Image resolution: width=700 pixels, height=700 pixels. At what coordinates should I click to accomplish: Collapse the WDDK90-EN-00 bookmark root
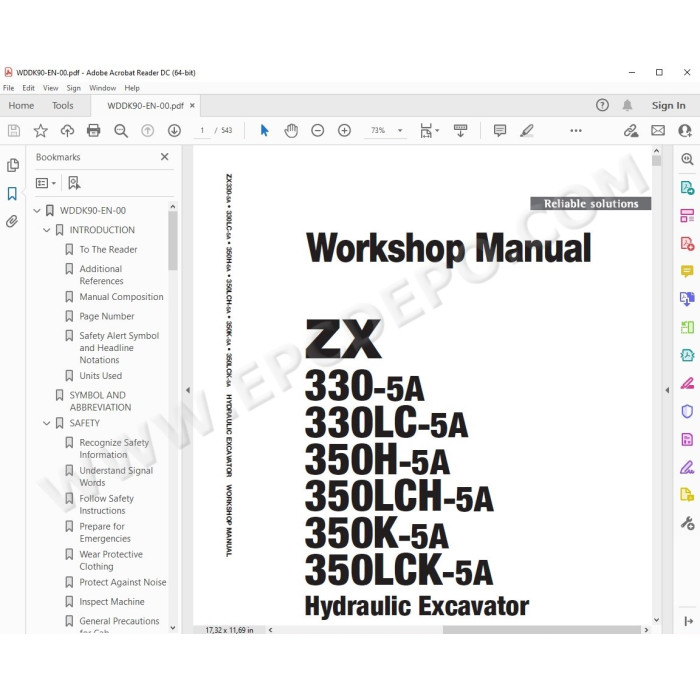pos(37,211)
